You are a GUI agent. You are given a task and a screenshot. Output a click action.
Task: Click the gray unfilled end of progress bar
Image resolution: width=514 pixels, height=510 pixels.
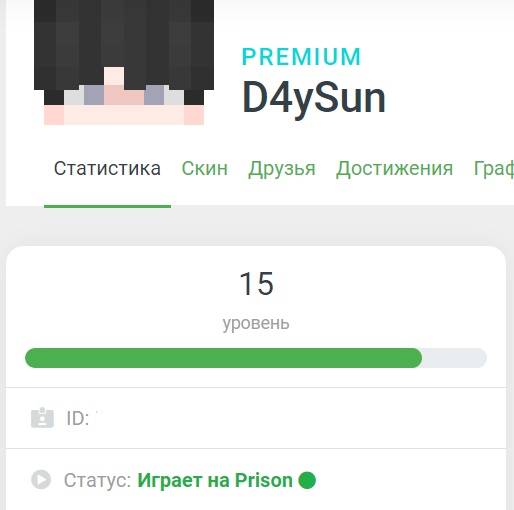[455, 358]
